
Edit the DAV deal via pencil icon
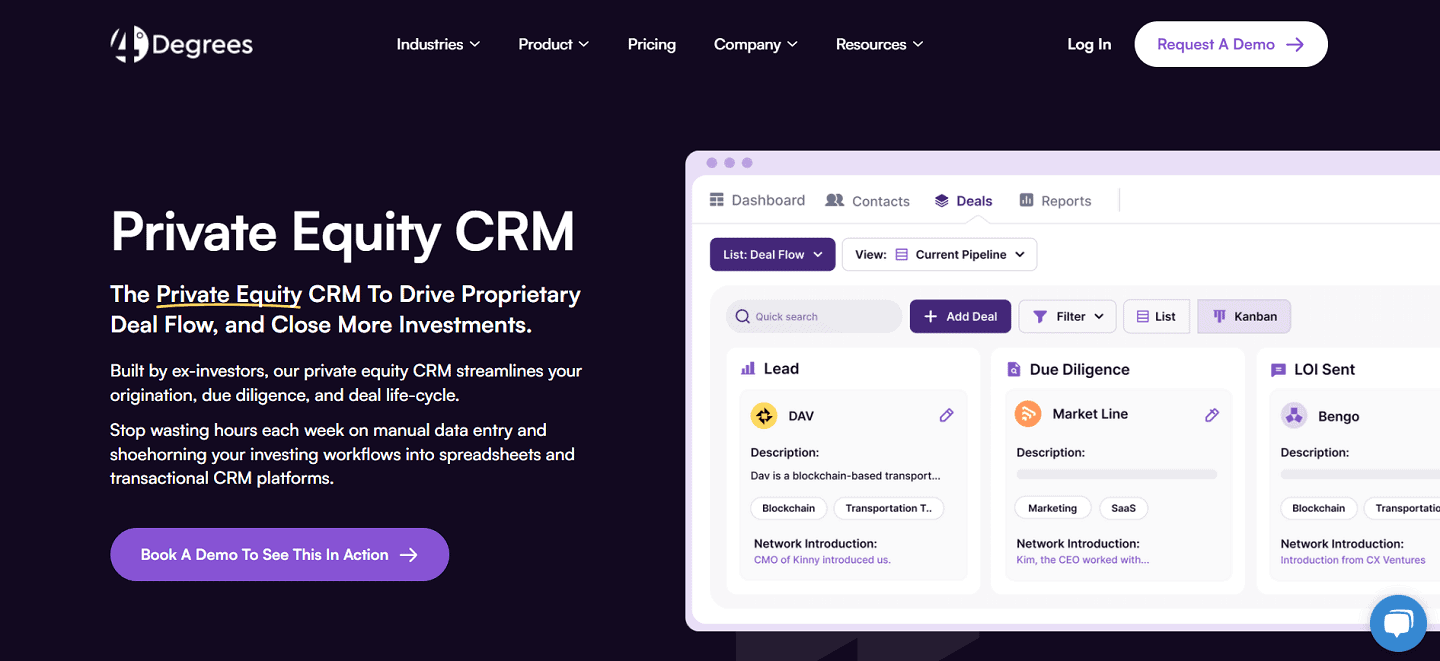[946, 414]
